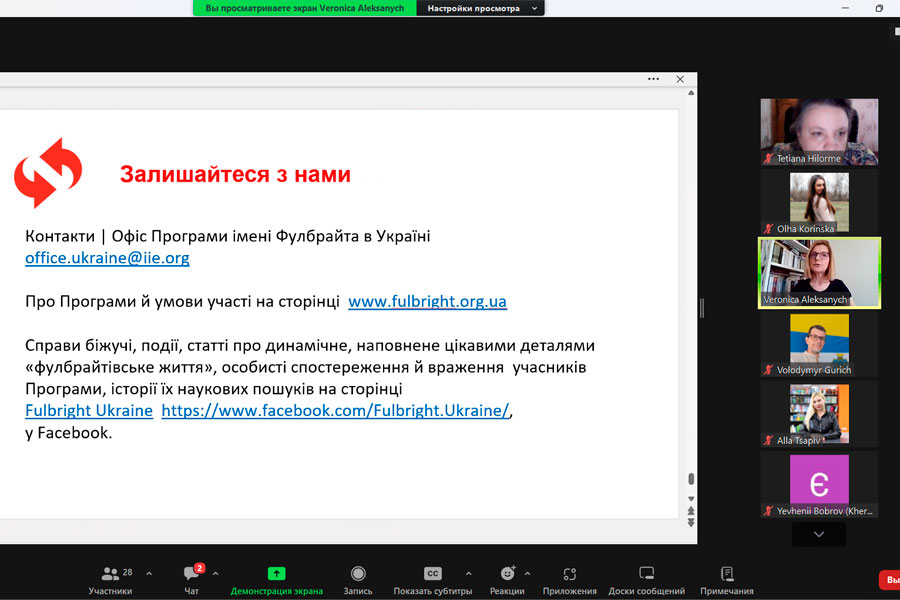Viewport: 900px width, 600px height.
Task: Open Whiteboards (Доски сообщений) icon
Action: [x=646, y=573]
